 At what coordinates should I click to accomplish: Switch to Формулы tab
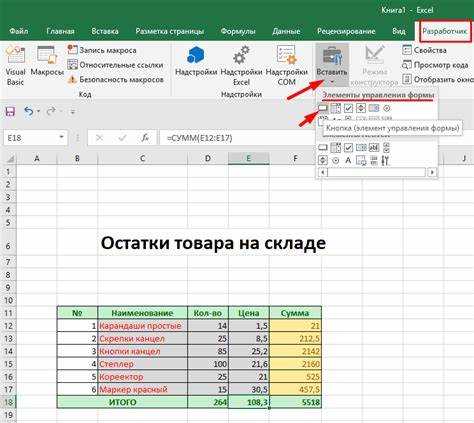(x=238, y=31)
